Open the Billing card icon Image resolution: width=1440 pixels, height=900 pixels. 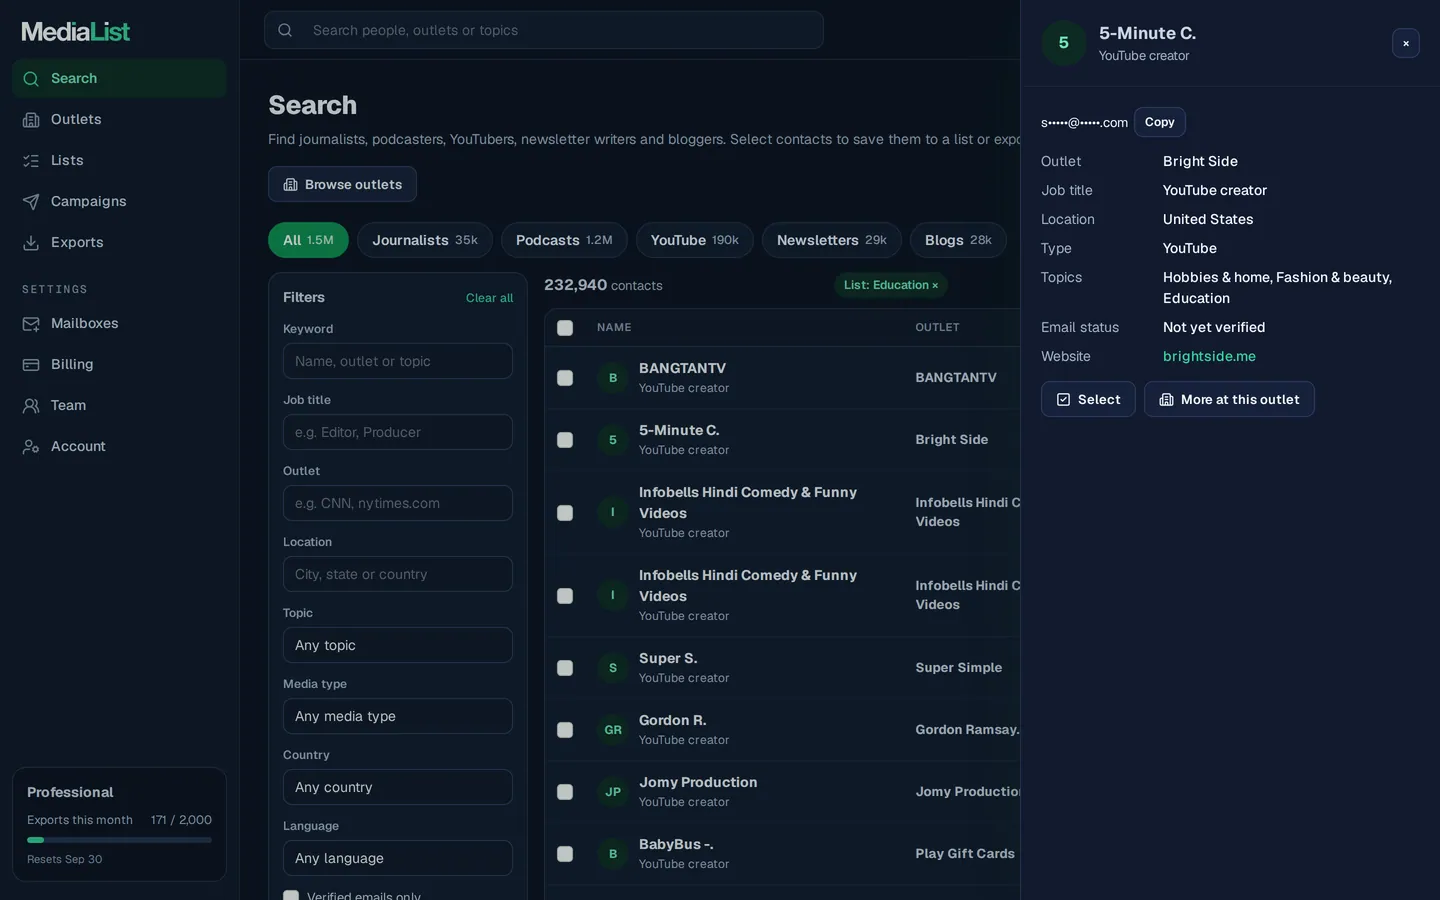[x=31, y=364]
